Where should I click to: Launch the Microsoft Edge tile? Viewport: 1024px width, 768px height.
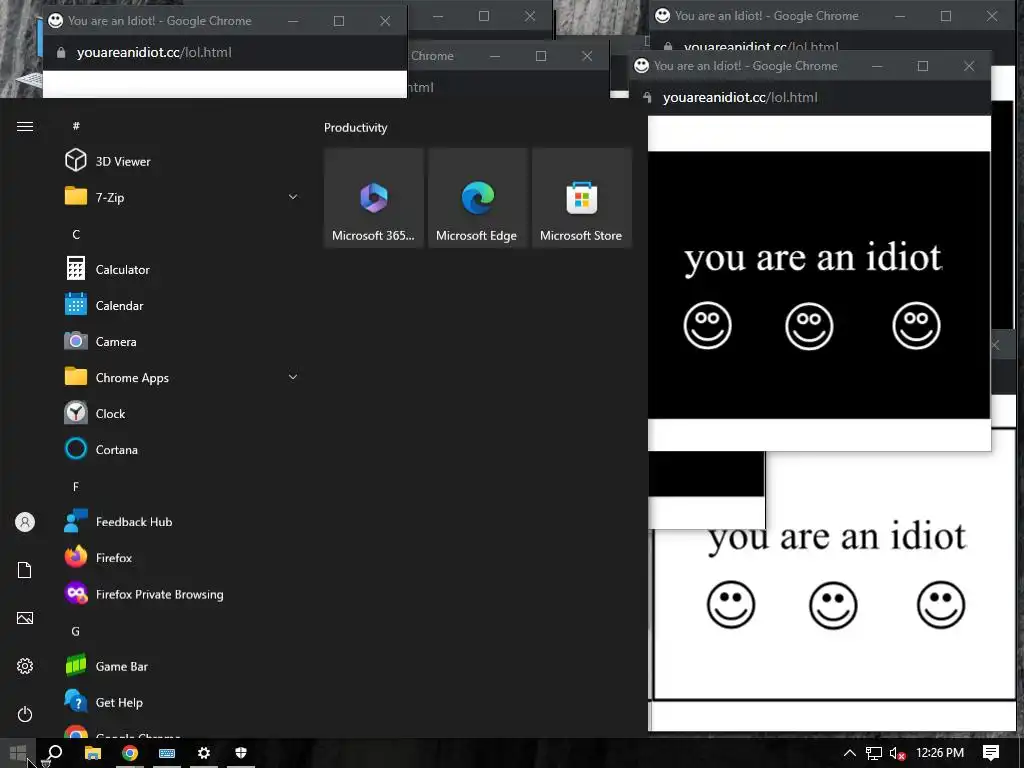477,198
